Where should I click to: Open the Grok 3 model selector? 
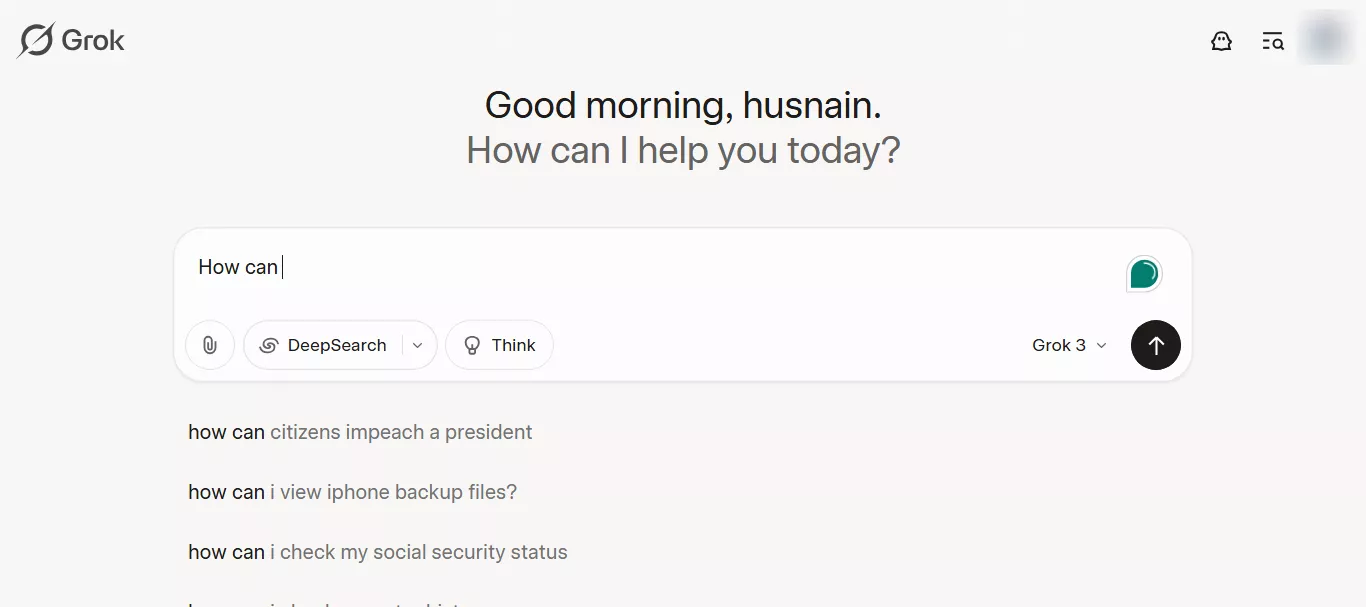pos(1070,345)
